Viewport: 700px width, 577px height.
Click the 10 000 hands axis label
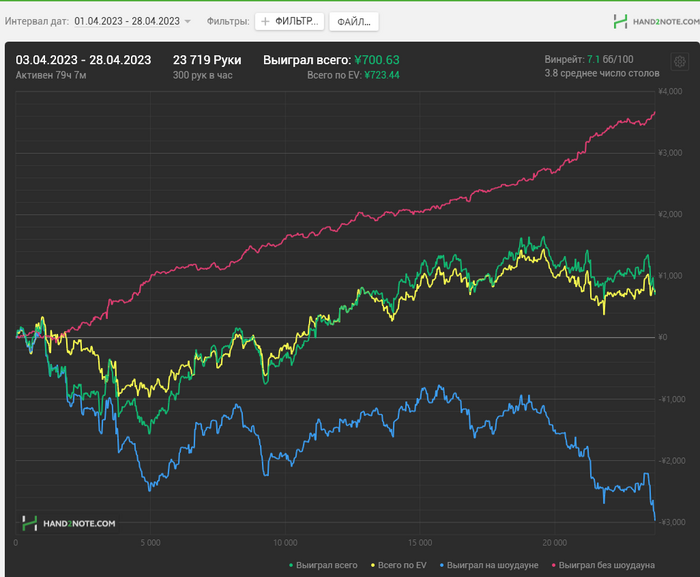click(285, 543)
